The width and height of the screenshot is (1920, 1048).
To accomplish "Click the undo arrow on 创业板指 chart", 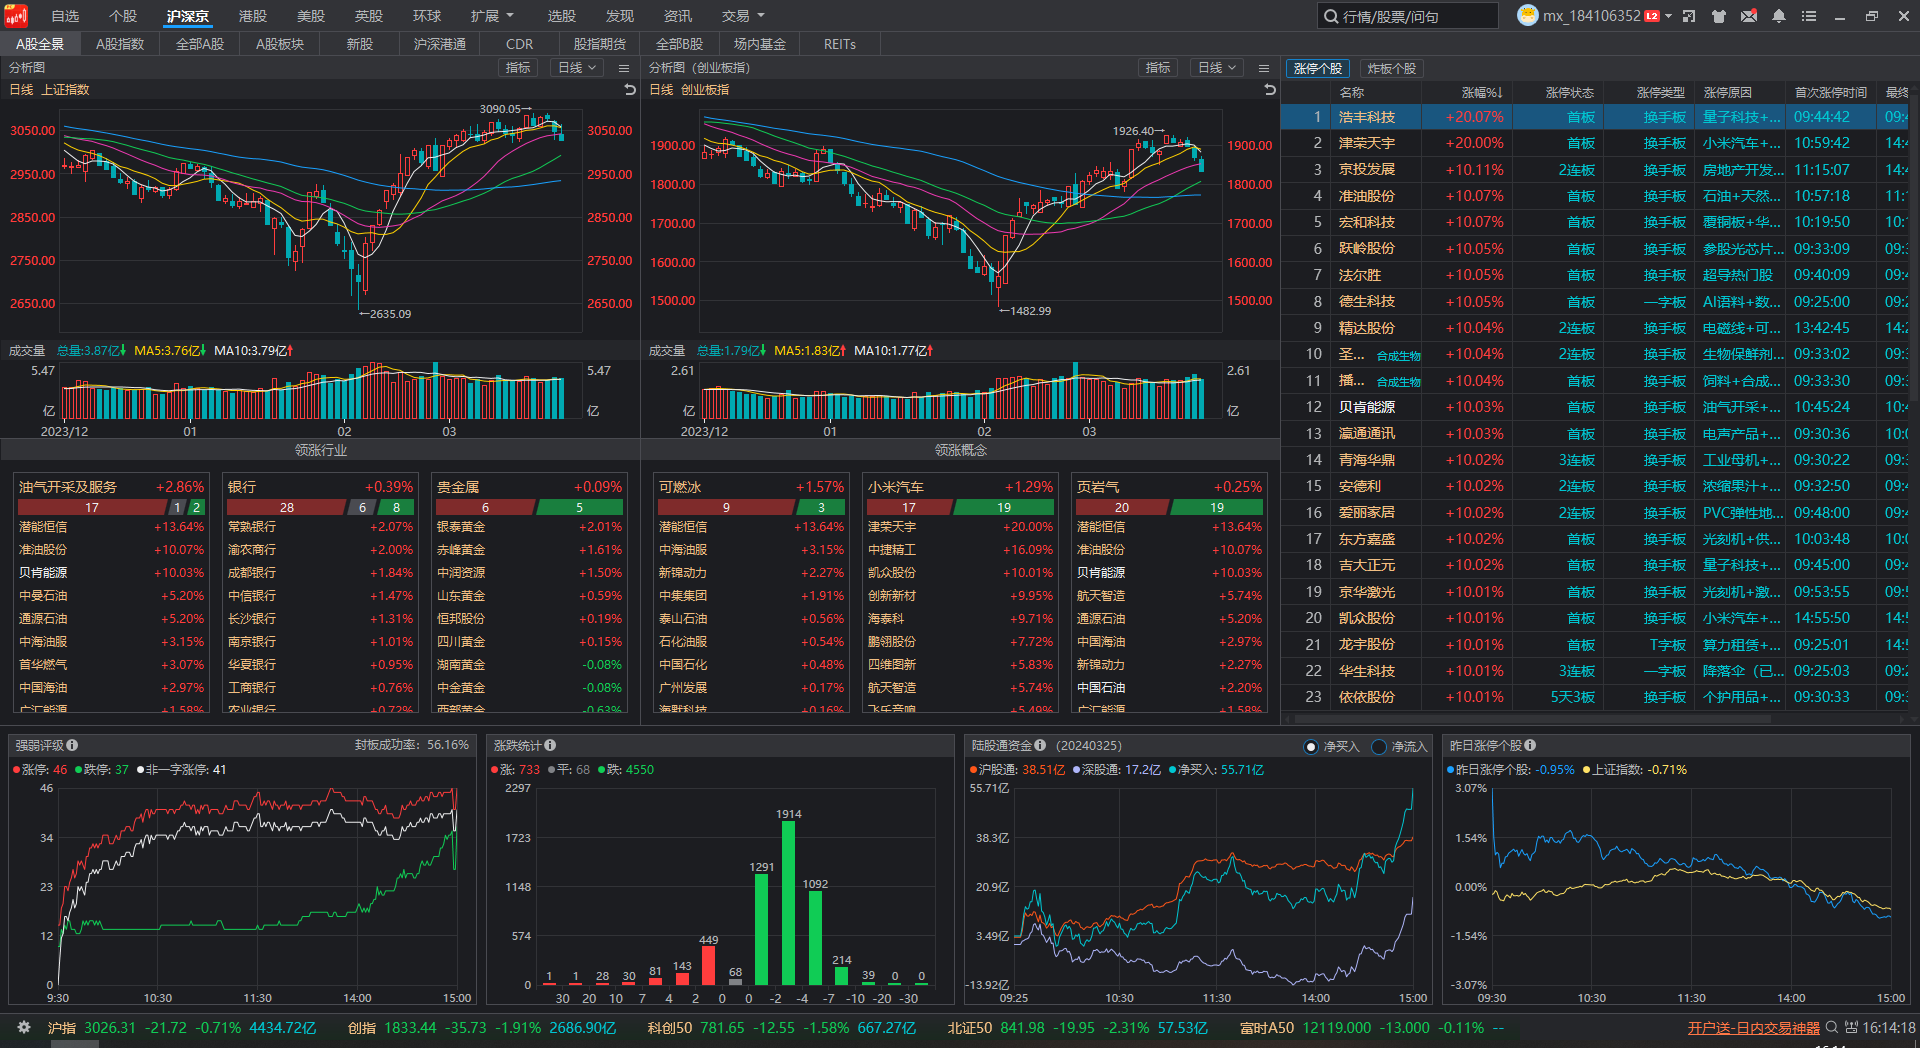I will tap(1270, 90).
